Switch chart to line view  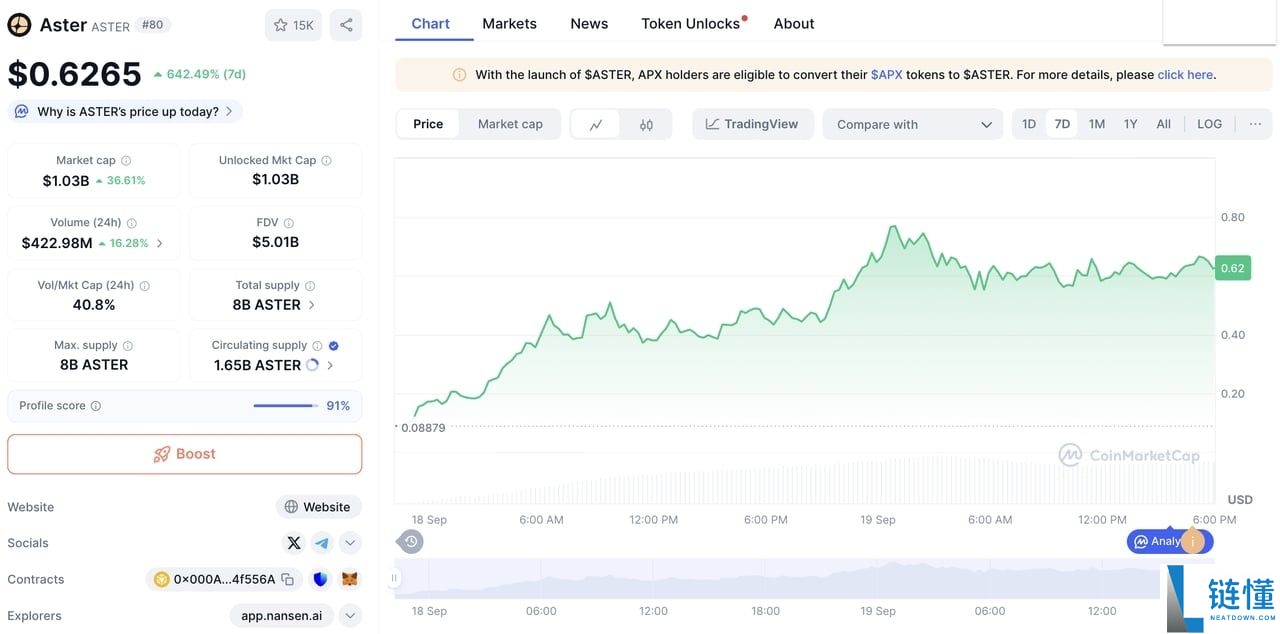[596, 124]
